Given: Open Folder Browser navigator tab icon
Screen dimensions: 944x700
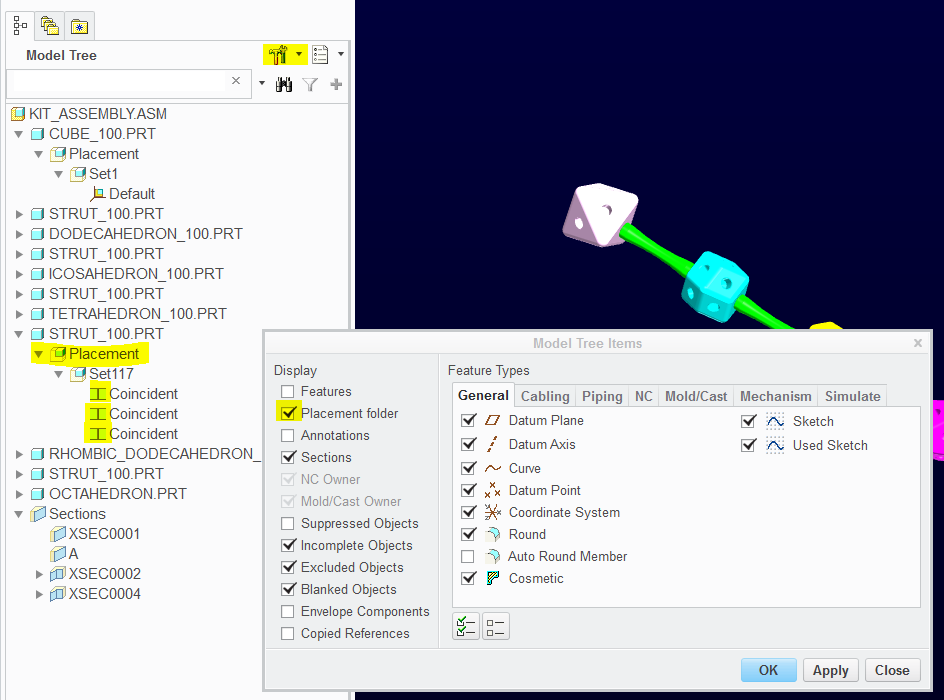Looking at the screenshot, I should coord(49,26).
